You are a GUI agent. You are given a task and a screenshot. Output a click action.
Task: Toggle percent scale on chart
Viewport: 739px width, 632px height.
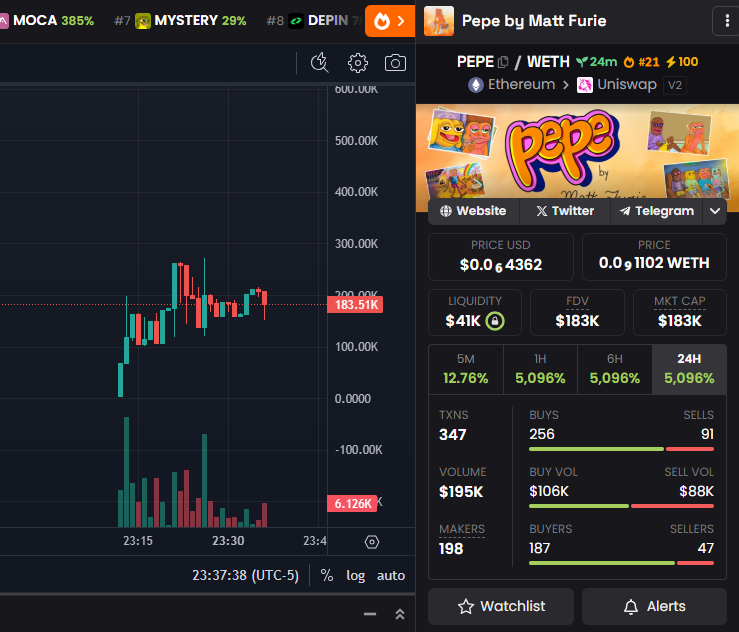(327, 575)
